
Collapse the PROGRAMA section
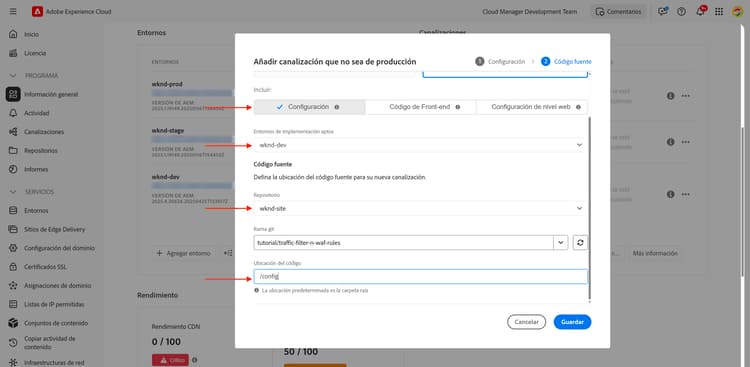pyautogui.click(x=13, y=76)
